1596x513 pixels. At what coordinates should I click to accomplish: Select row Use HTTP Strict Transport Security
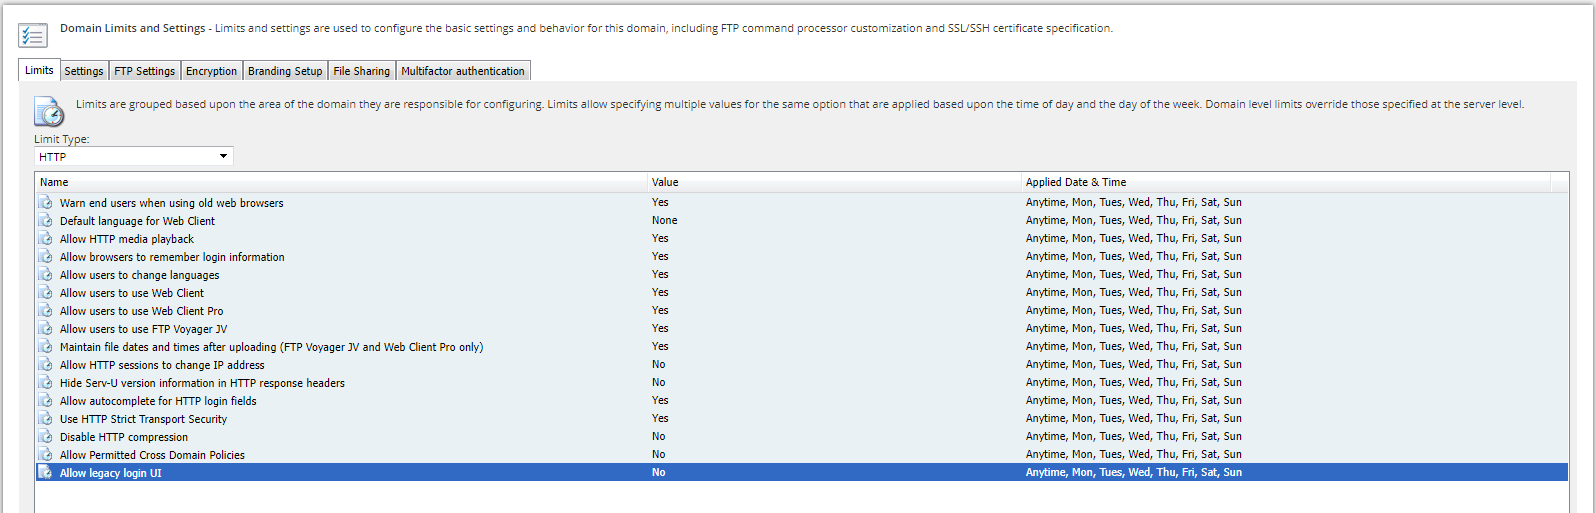[802, 419]
